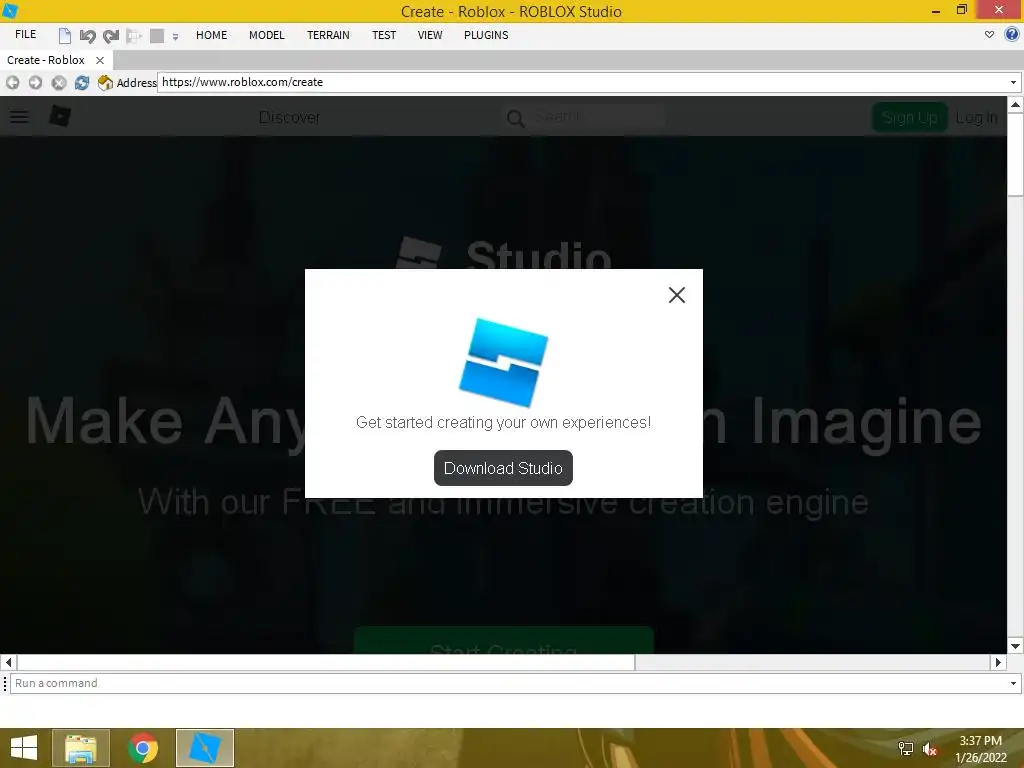Click the green Sign Up button

[910, 118]
